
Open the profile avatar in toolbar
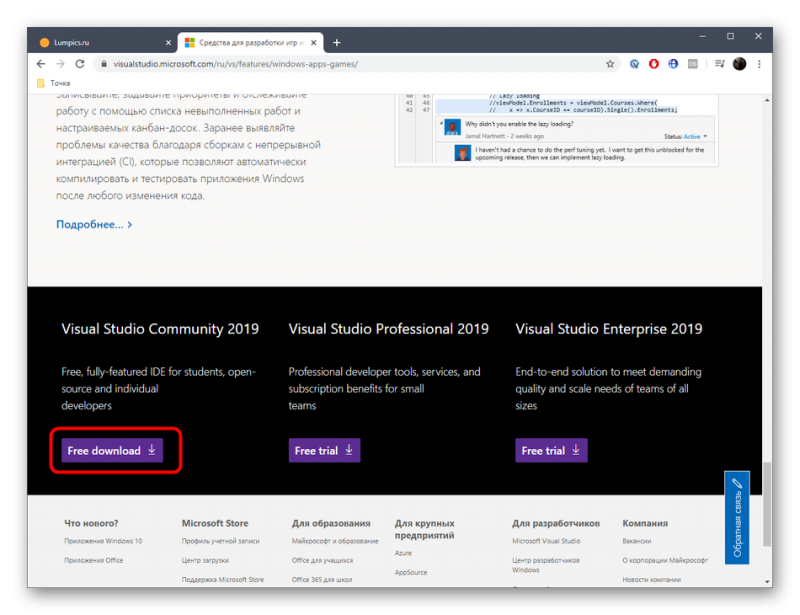tap(739, 64)
